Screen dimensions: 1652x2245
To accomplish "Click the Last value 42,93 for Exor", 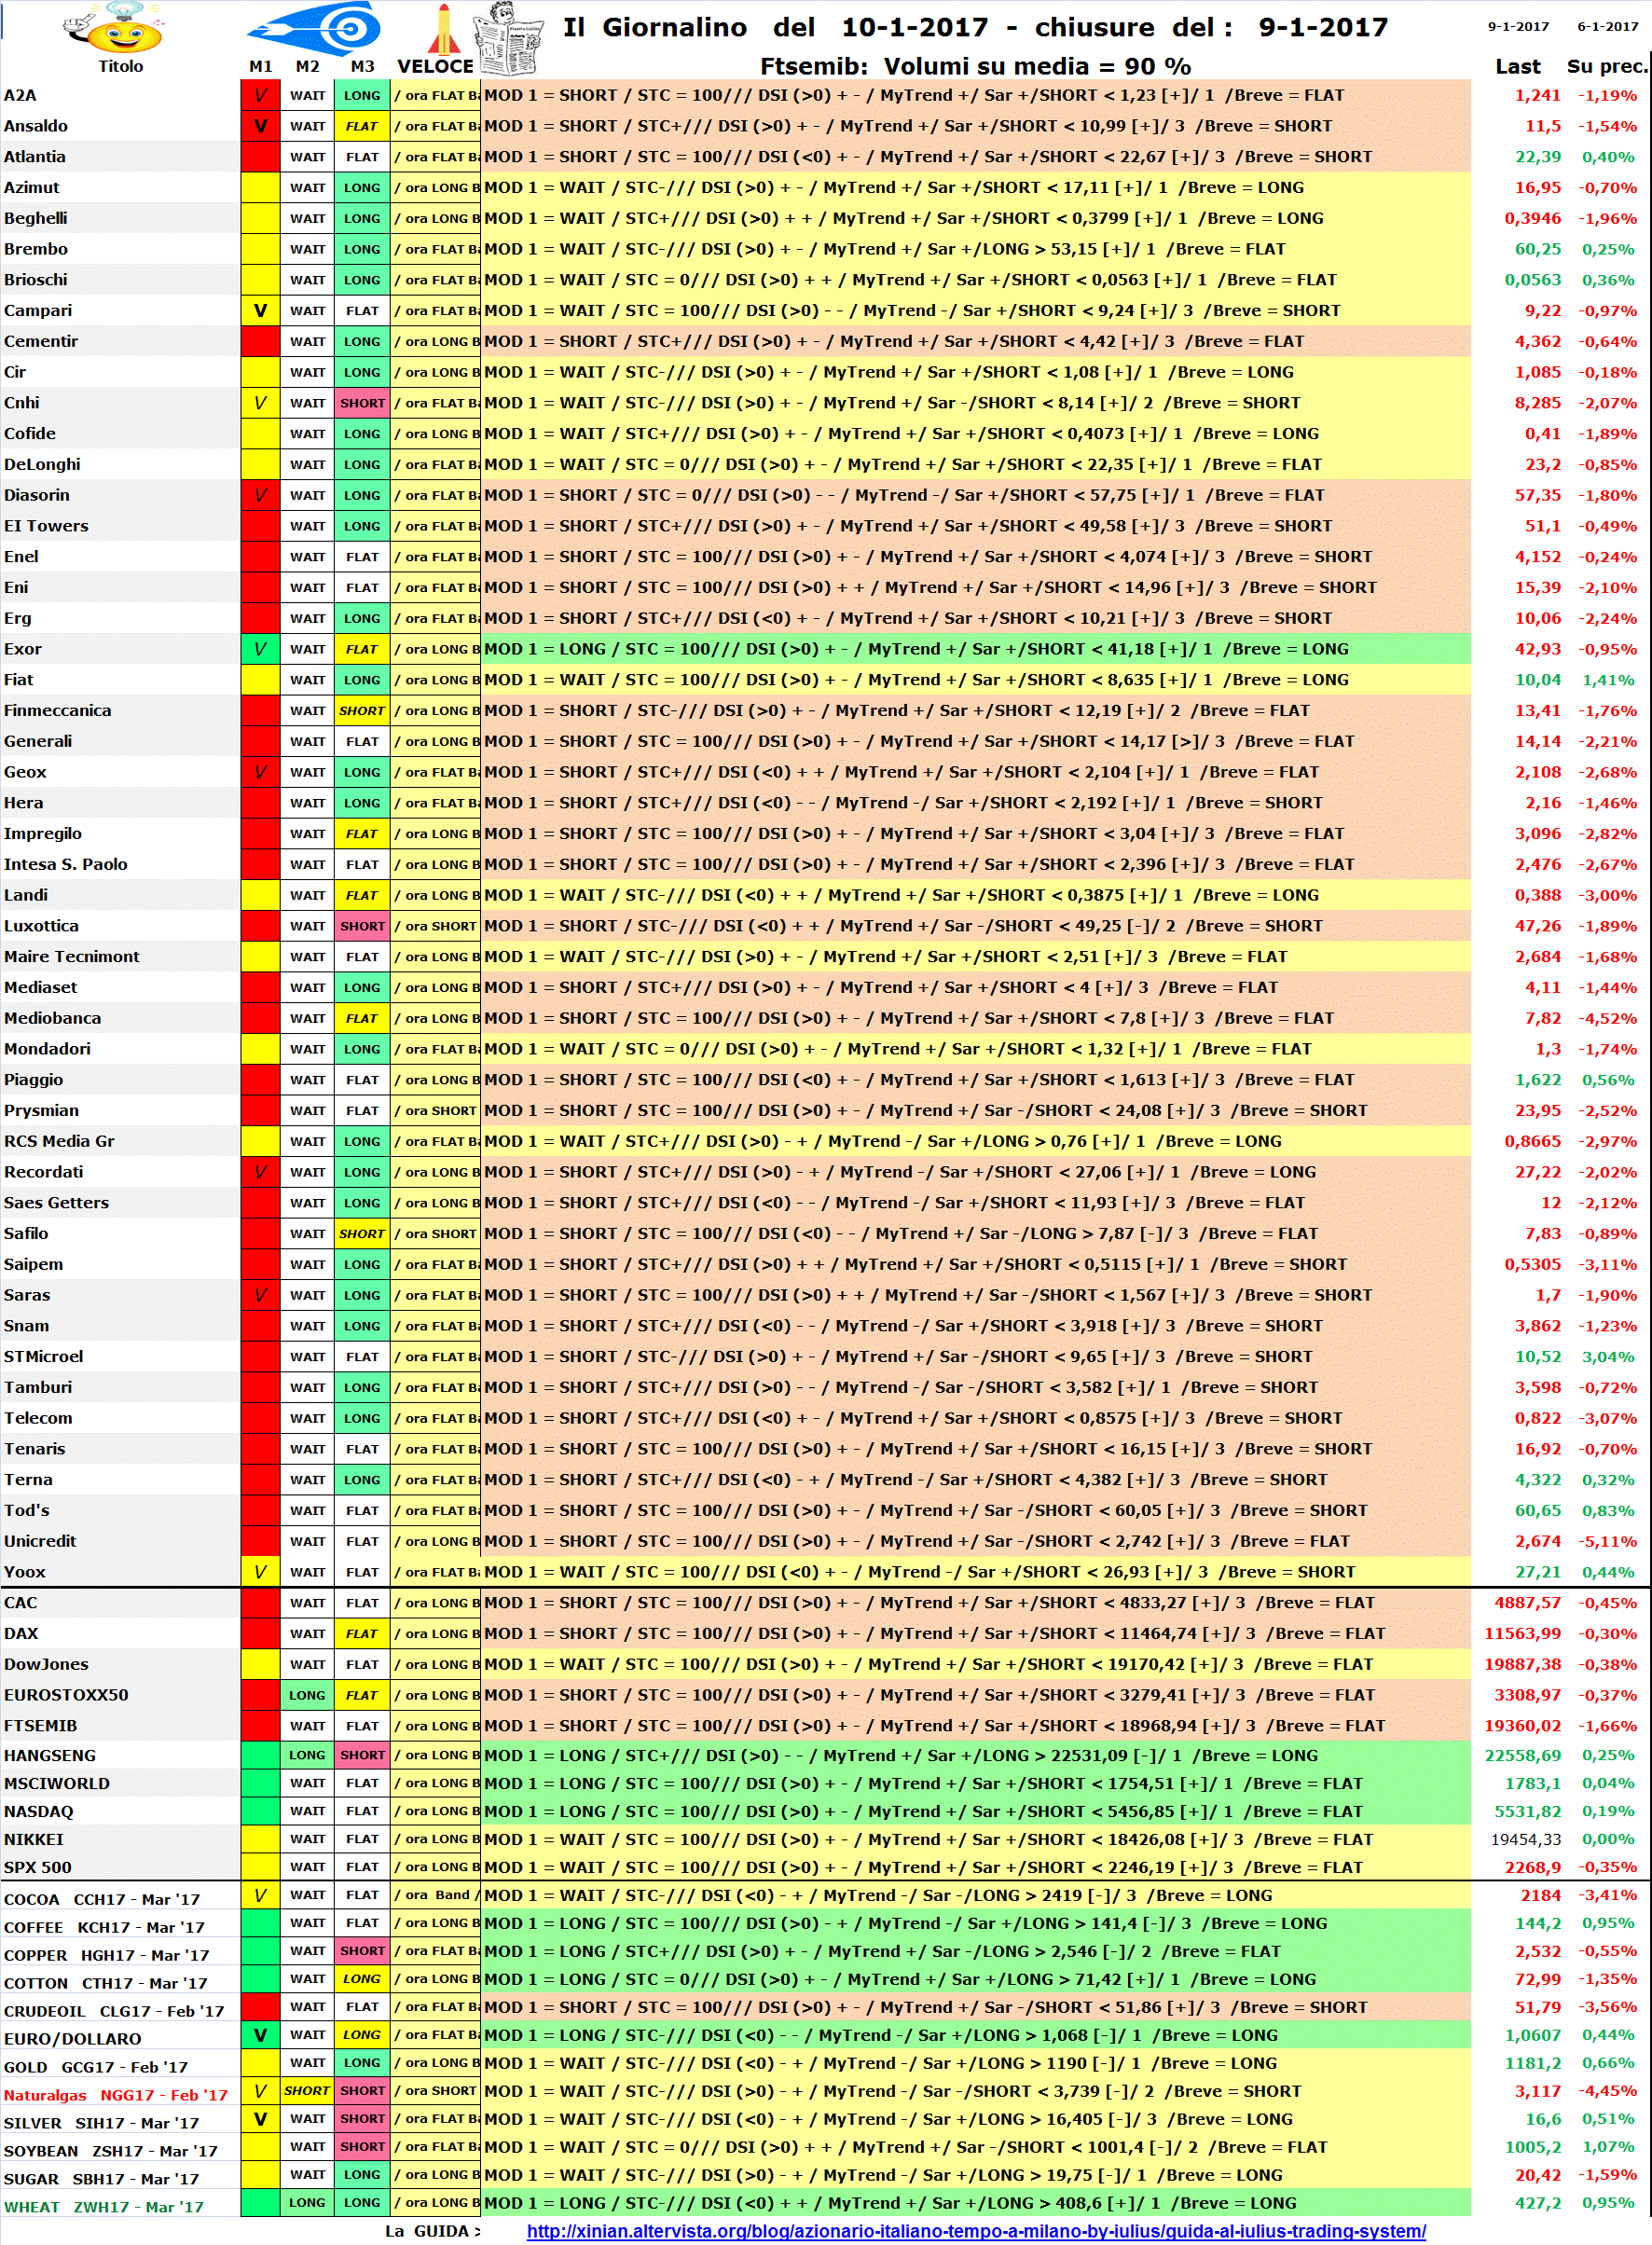I will tap(1537, 649).
